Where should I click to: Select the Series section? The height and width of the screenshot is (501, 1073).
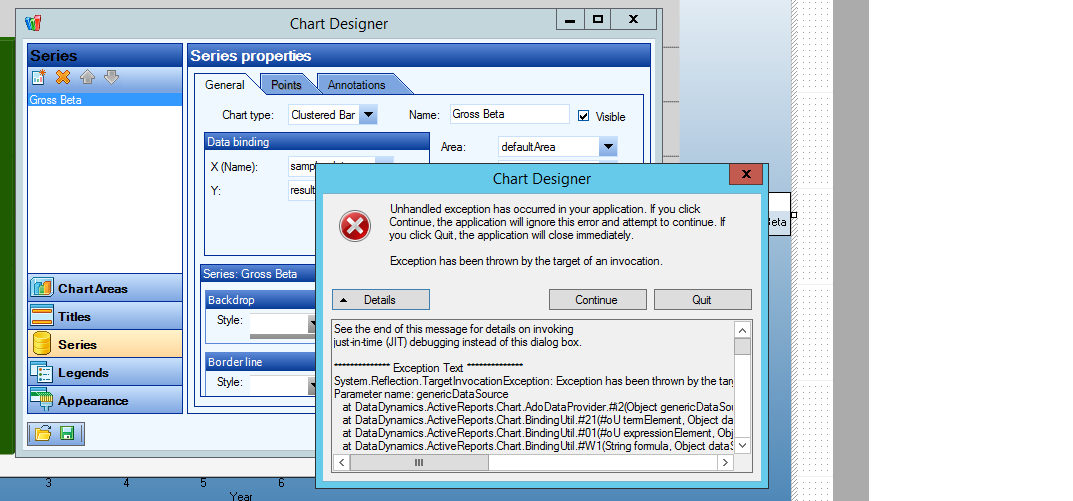tap(105, 344)
